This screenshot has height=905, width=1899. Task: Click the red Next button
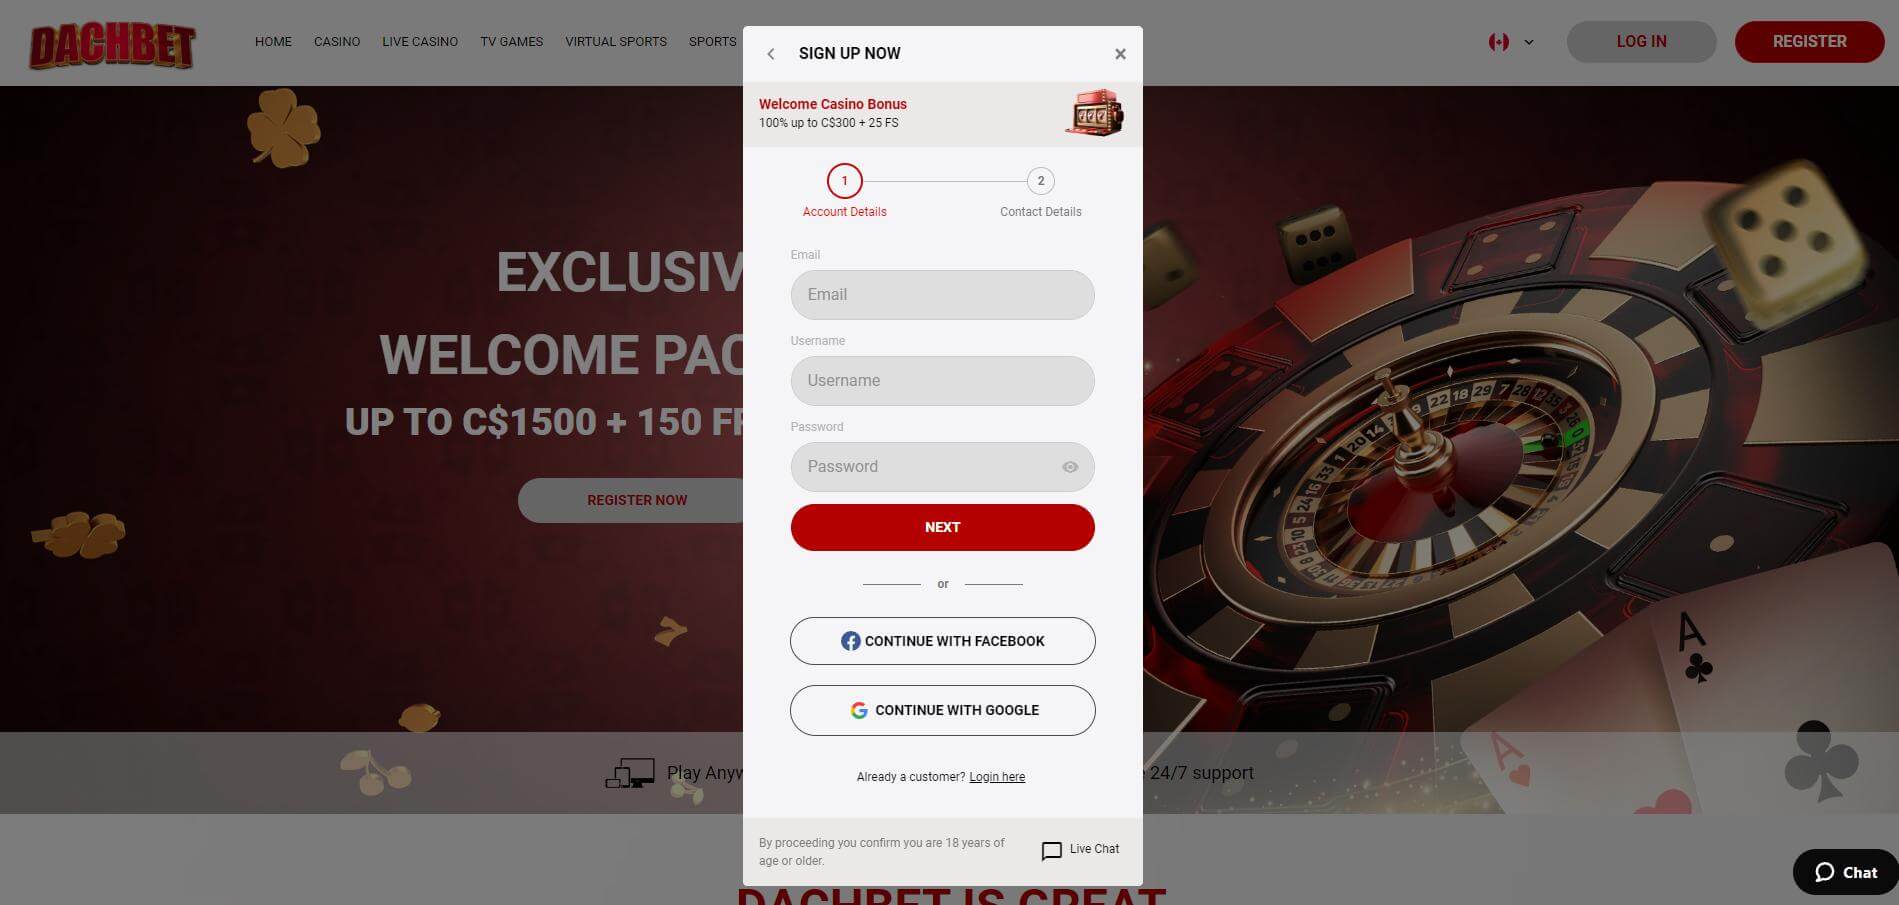tap(942, 527)
